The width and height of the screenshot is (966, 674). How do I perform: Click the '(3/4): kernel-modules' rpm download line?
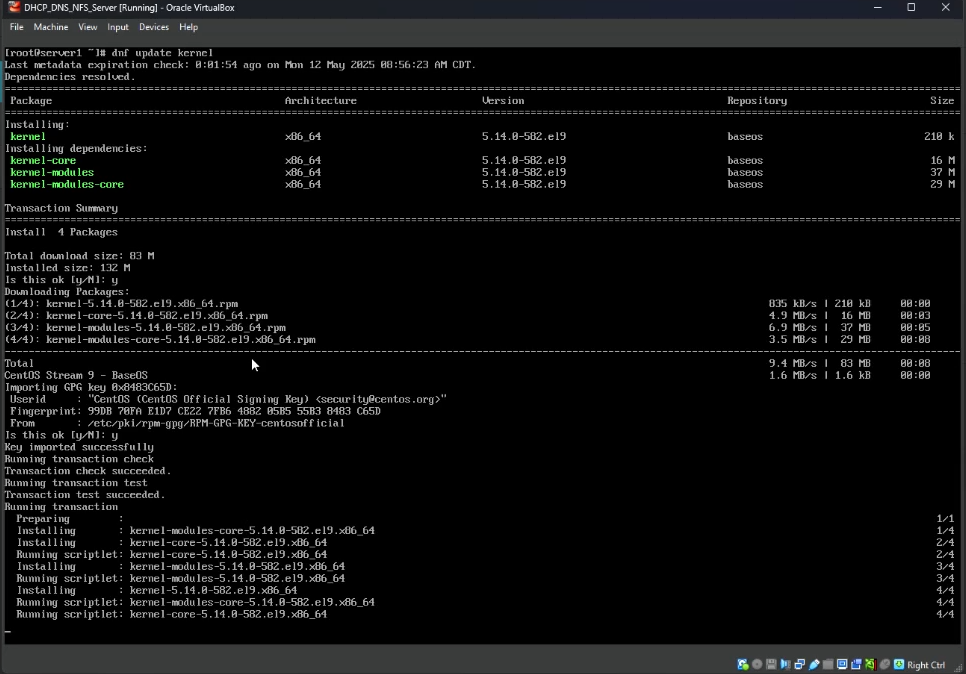(x=145, y=328)
